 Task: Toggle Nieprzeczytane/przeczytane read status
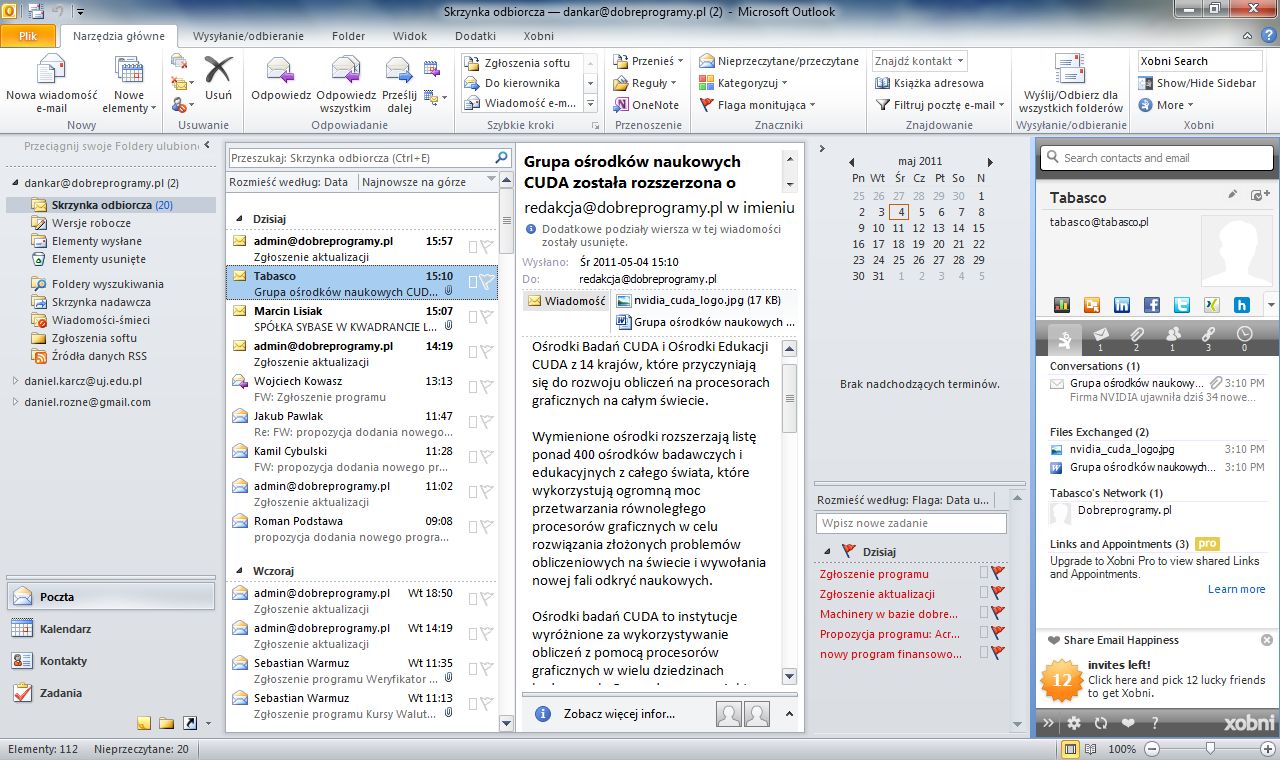pos(779,61)
